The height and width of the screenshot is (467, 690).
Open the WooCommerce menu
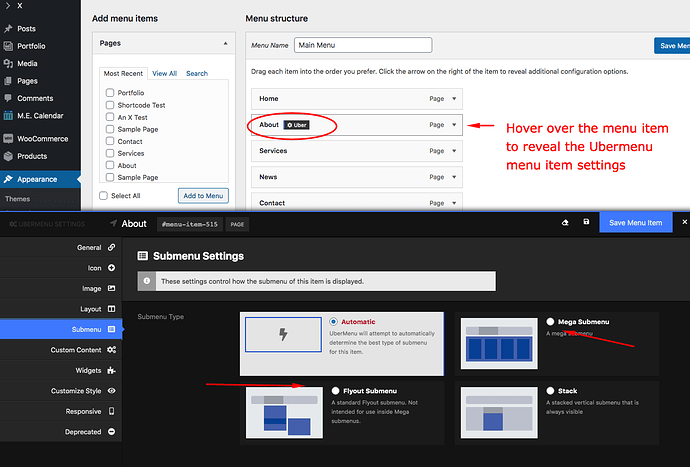click(42, 139)
